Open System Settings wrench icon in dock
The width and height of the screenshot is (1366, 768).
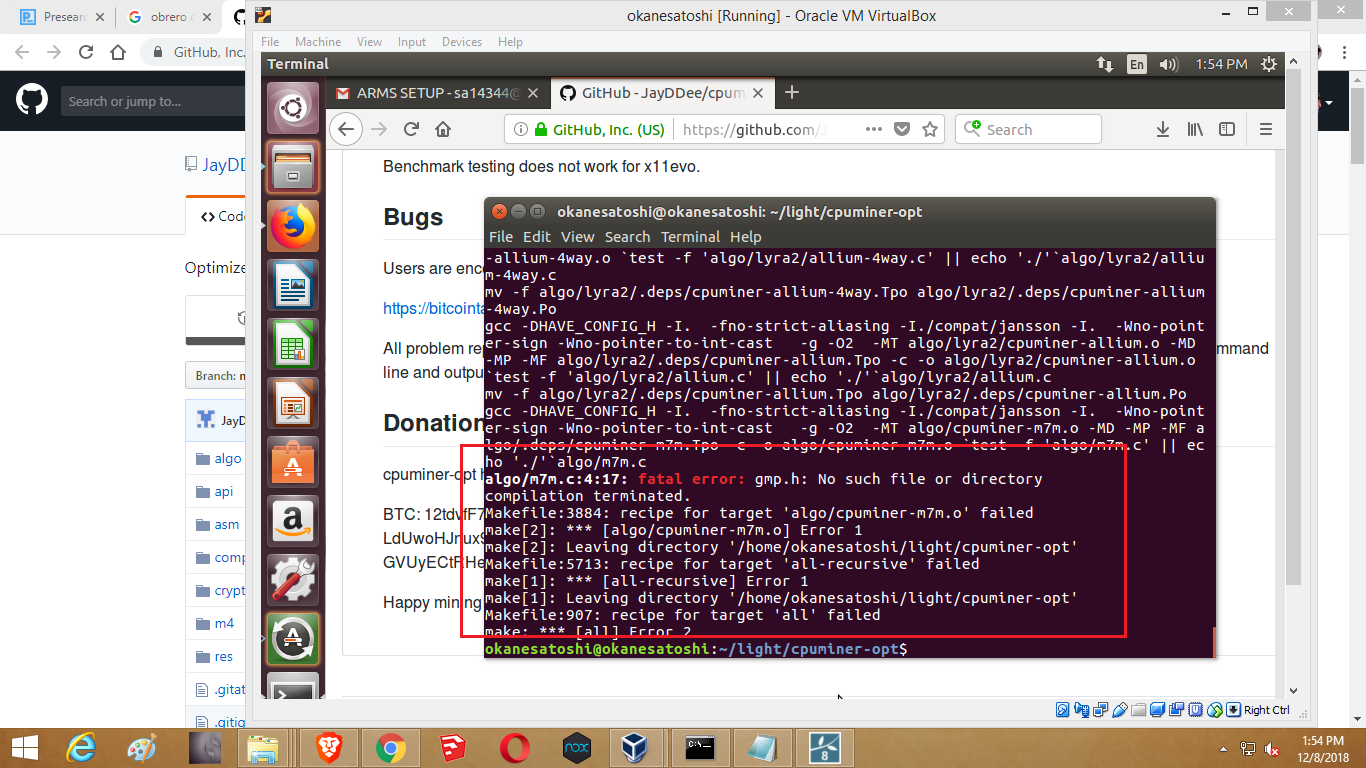293,579
